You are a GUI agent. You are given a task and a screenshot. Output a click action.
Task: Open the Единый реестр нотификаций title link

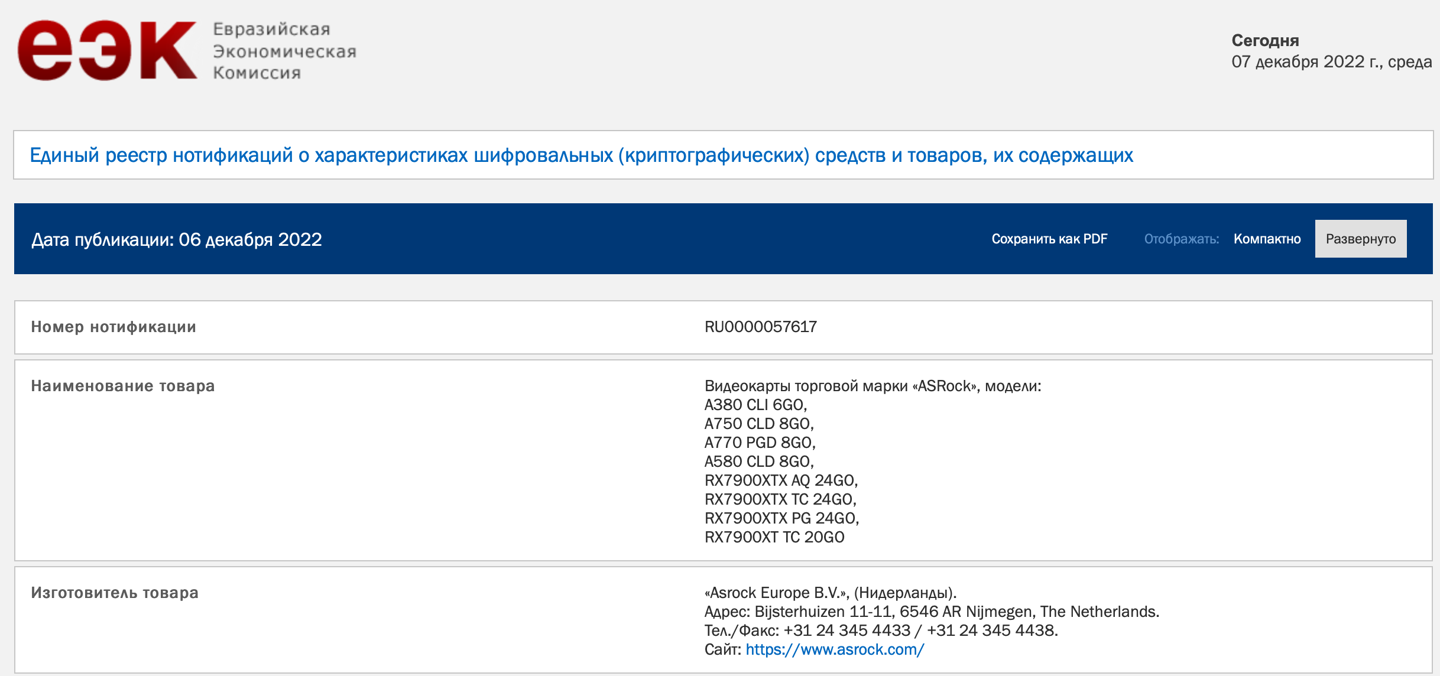click(581, 155)
